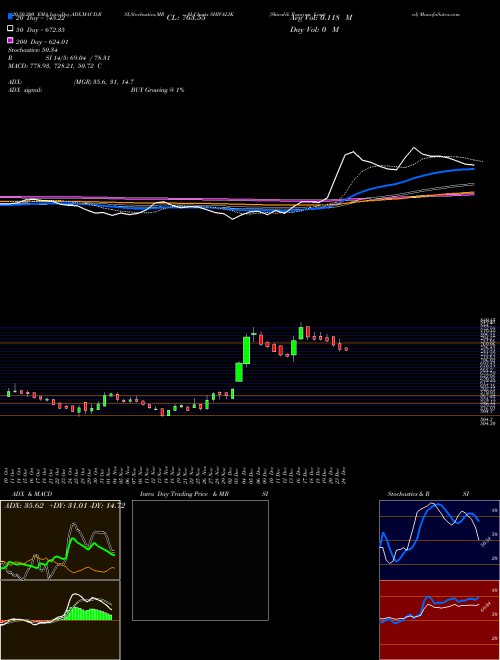Open the blue Stochastics chart panel
The height and width of the screenshot is (660, 500).
[439, 540]
